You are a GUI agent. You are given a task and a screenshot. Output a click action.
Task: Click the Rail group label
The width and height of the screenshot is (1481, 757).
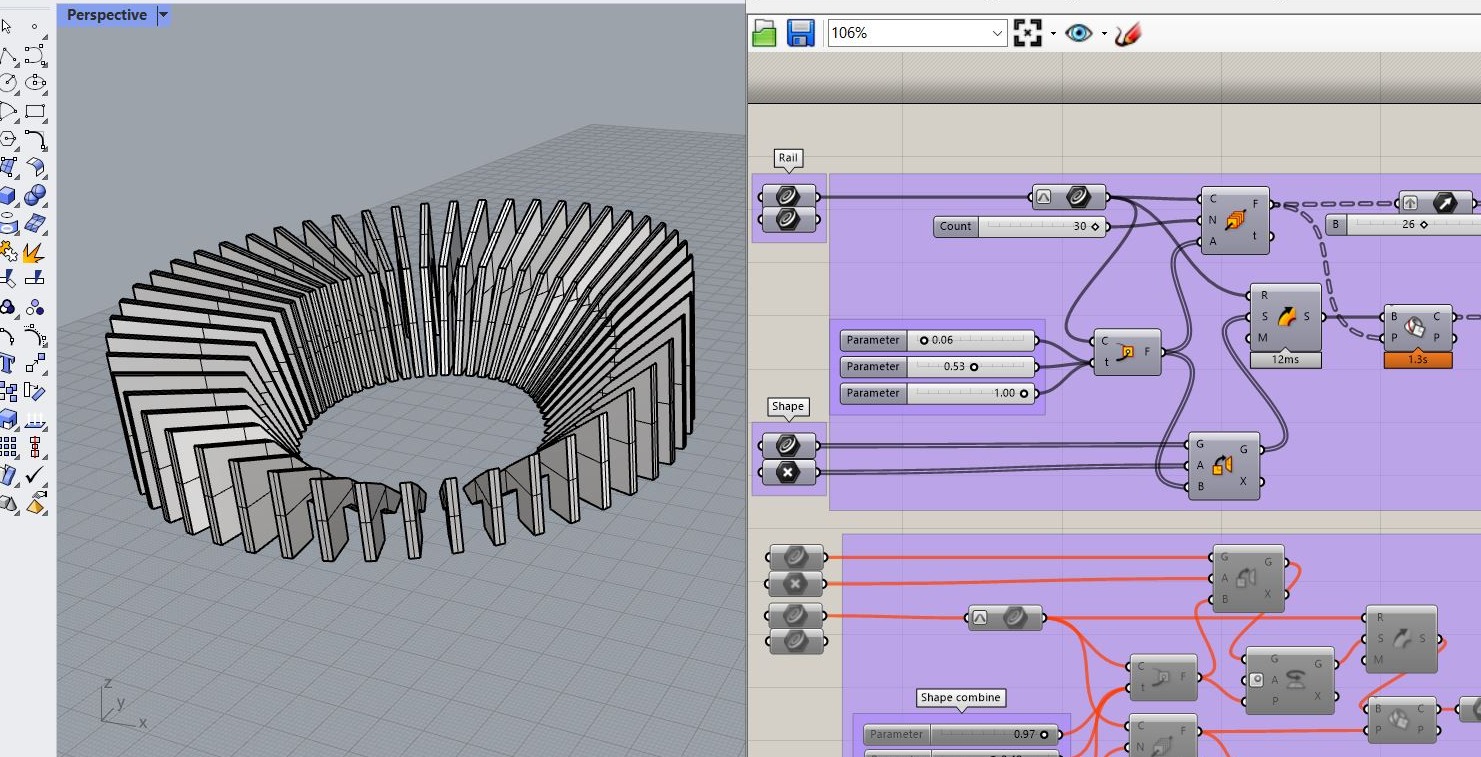tap(788, 158)
